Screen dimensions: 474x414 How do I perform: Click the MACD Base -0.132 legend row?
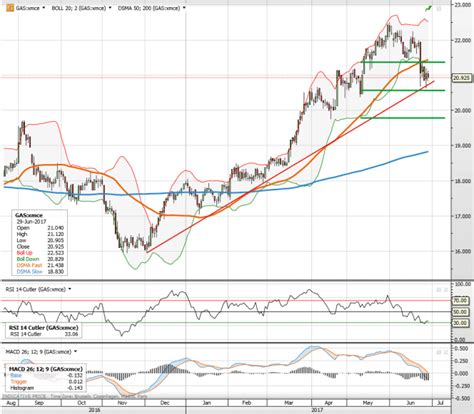pyautogui.click(x=46, y=375)
